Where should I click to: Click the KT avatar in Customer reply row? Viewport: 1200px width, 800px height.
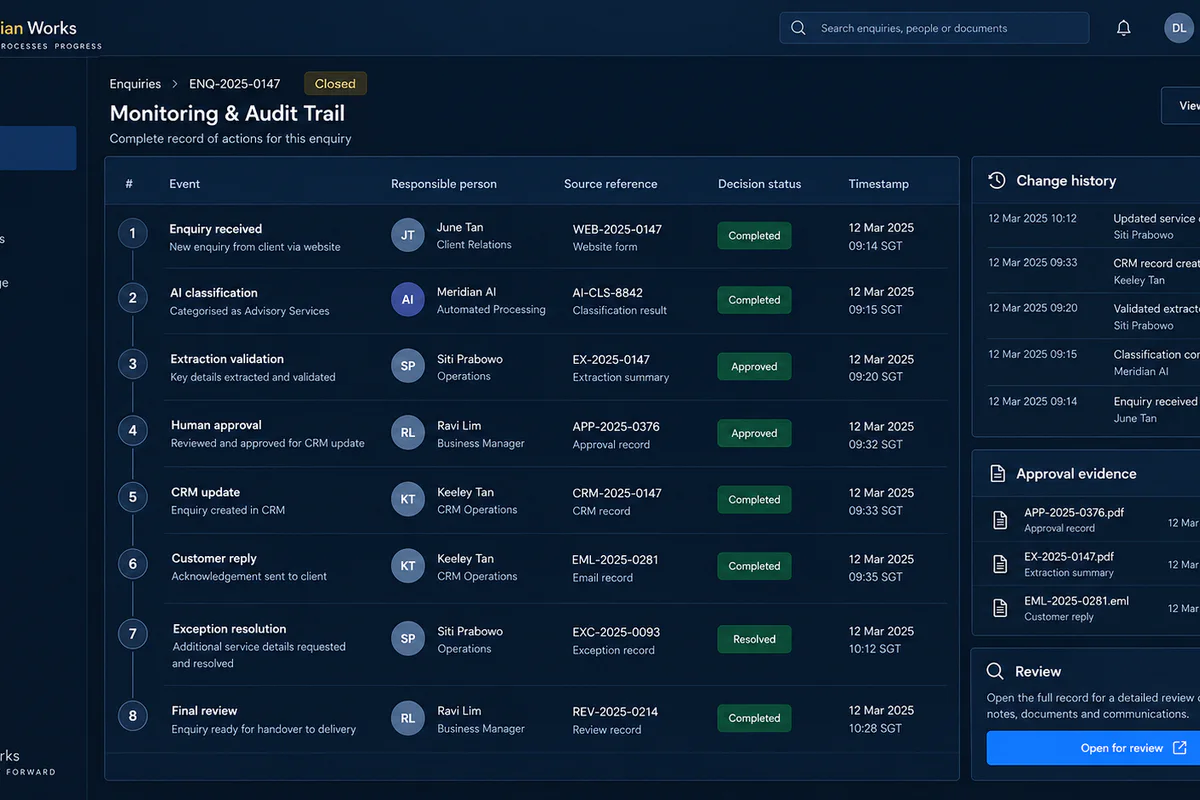point(408,566)
